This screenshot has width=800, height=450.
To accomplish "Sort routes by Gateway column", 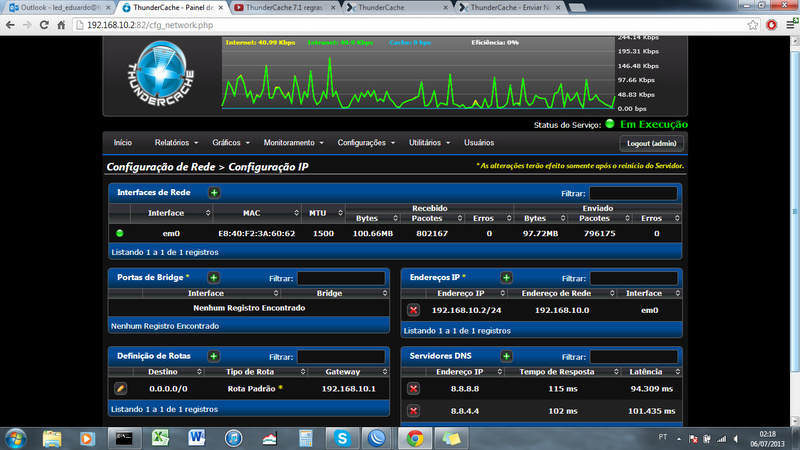I will click(x=349, y=372).
